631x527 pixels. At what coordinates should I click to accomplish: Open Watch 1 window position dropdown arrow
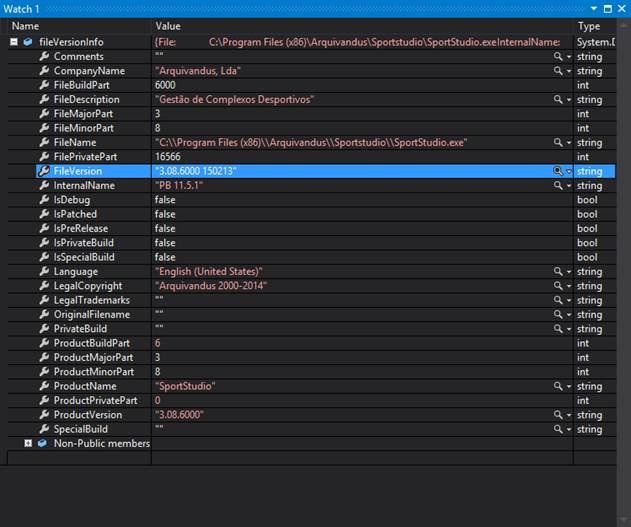coord(594,8)
